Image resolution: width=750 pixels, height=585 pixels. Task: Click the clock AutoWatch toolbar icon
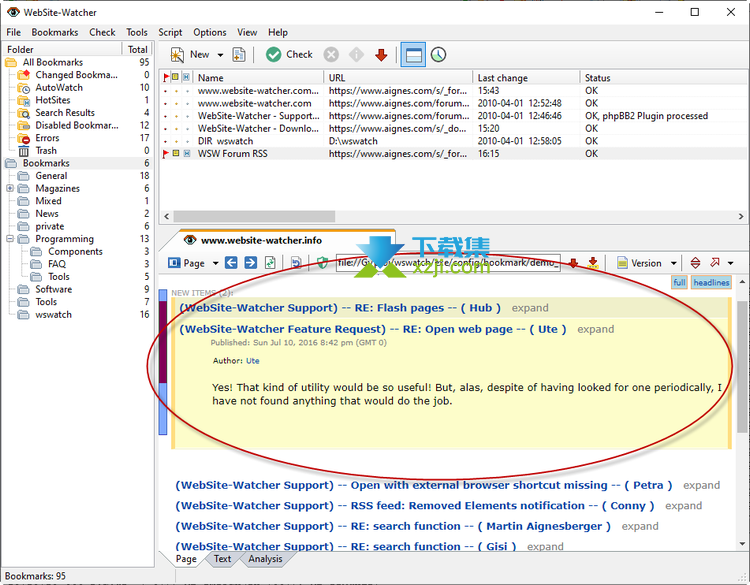[438, 55]
